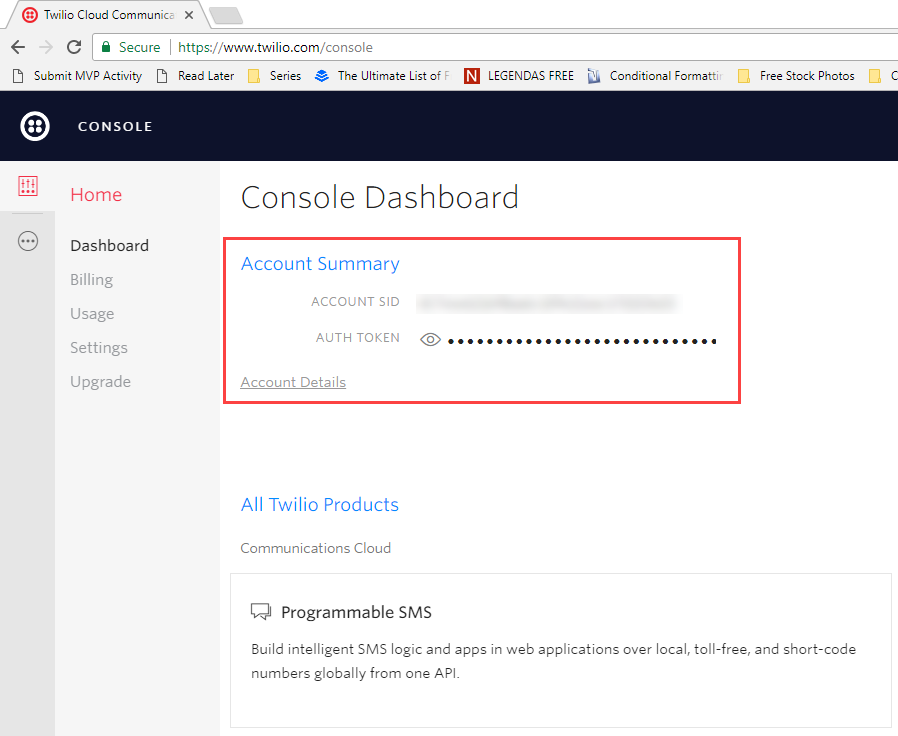
Task: Open the Account Details link
Action: pyautogui.click(x=293, y=382)
